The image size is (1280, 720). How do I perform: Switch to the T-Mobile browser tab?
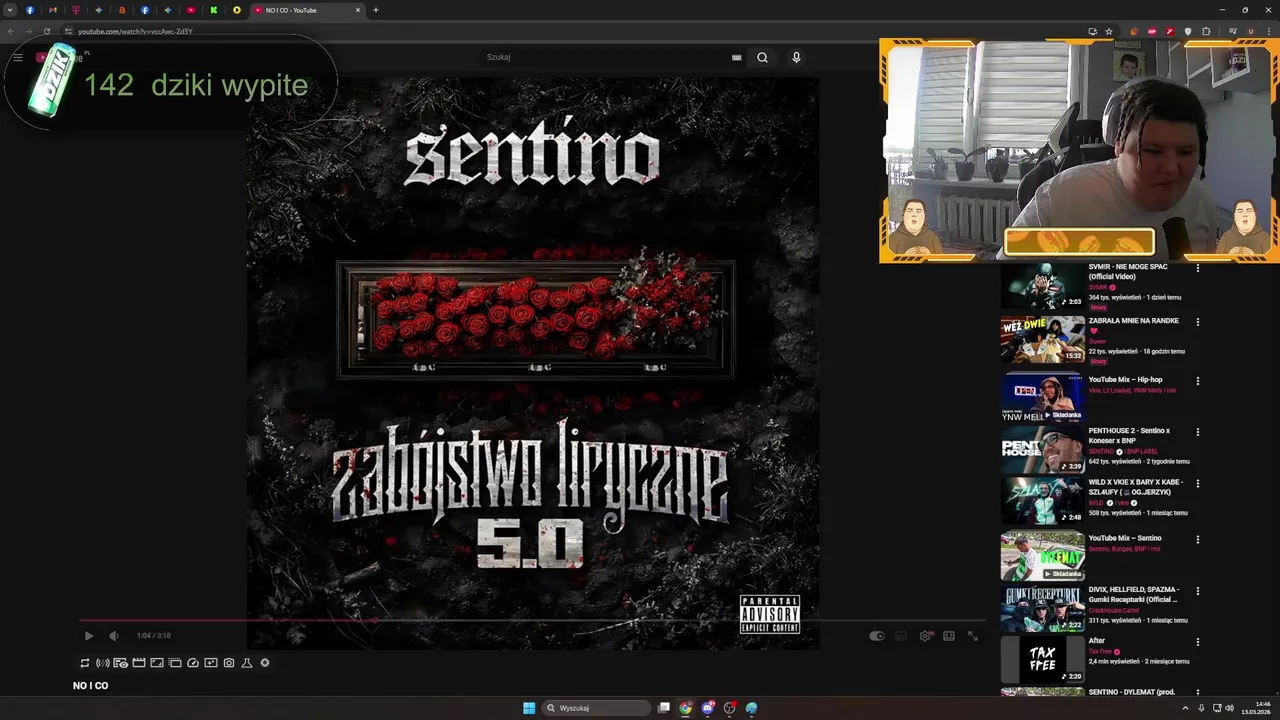[76, 10]
